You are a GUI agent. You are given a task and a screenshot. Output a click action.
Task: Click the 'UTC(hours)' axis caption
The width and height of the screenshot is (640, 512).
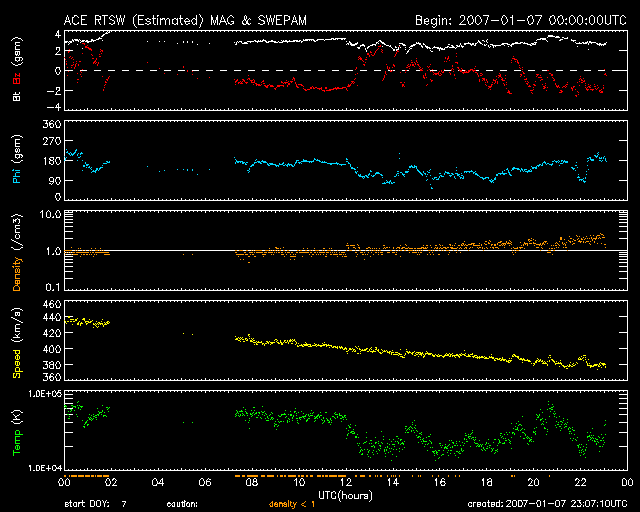click(345, 496)
